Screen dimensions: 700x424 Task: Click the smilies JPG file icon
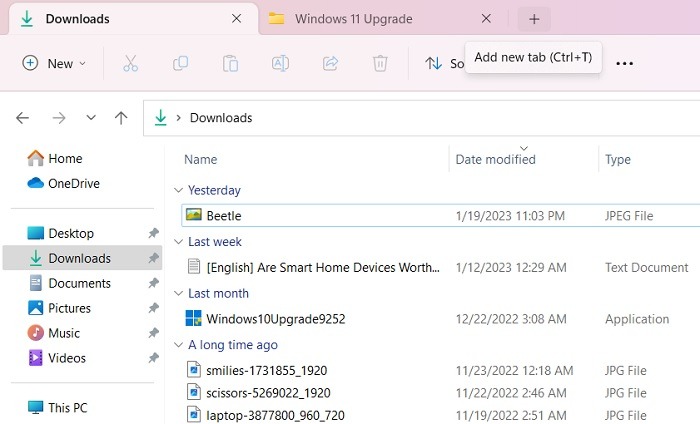[x=193, y=370]
